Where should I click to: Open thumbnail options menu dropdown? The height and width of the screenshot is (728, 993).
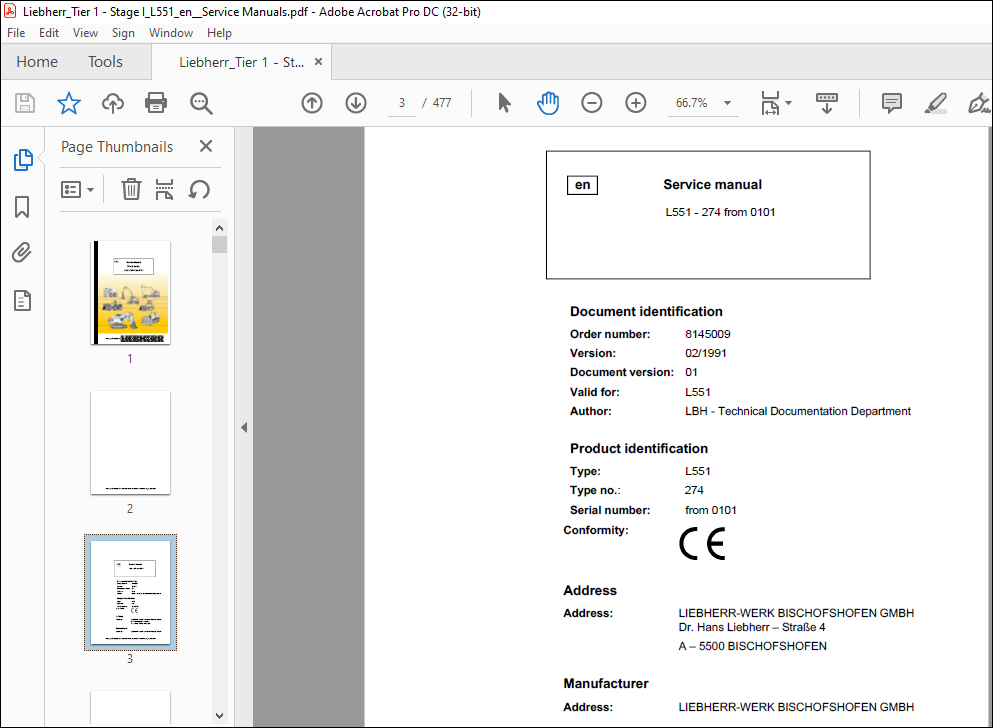[77, 189]
